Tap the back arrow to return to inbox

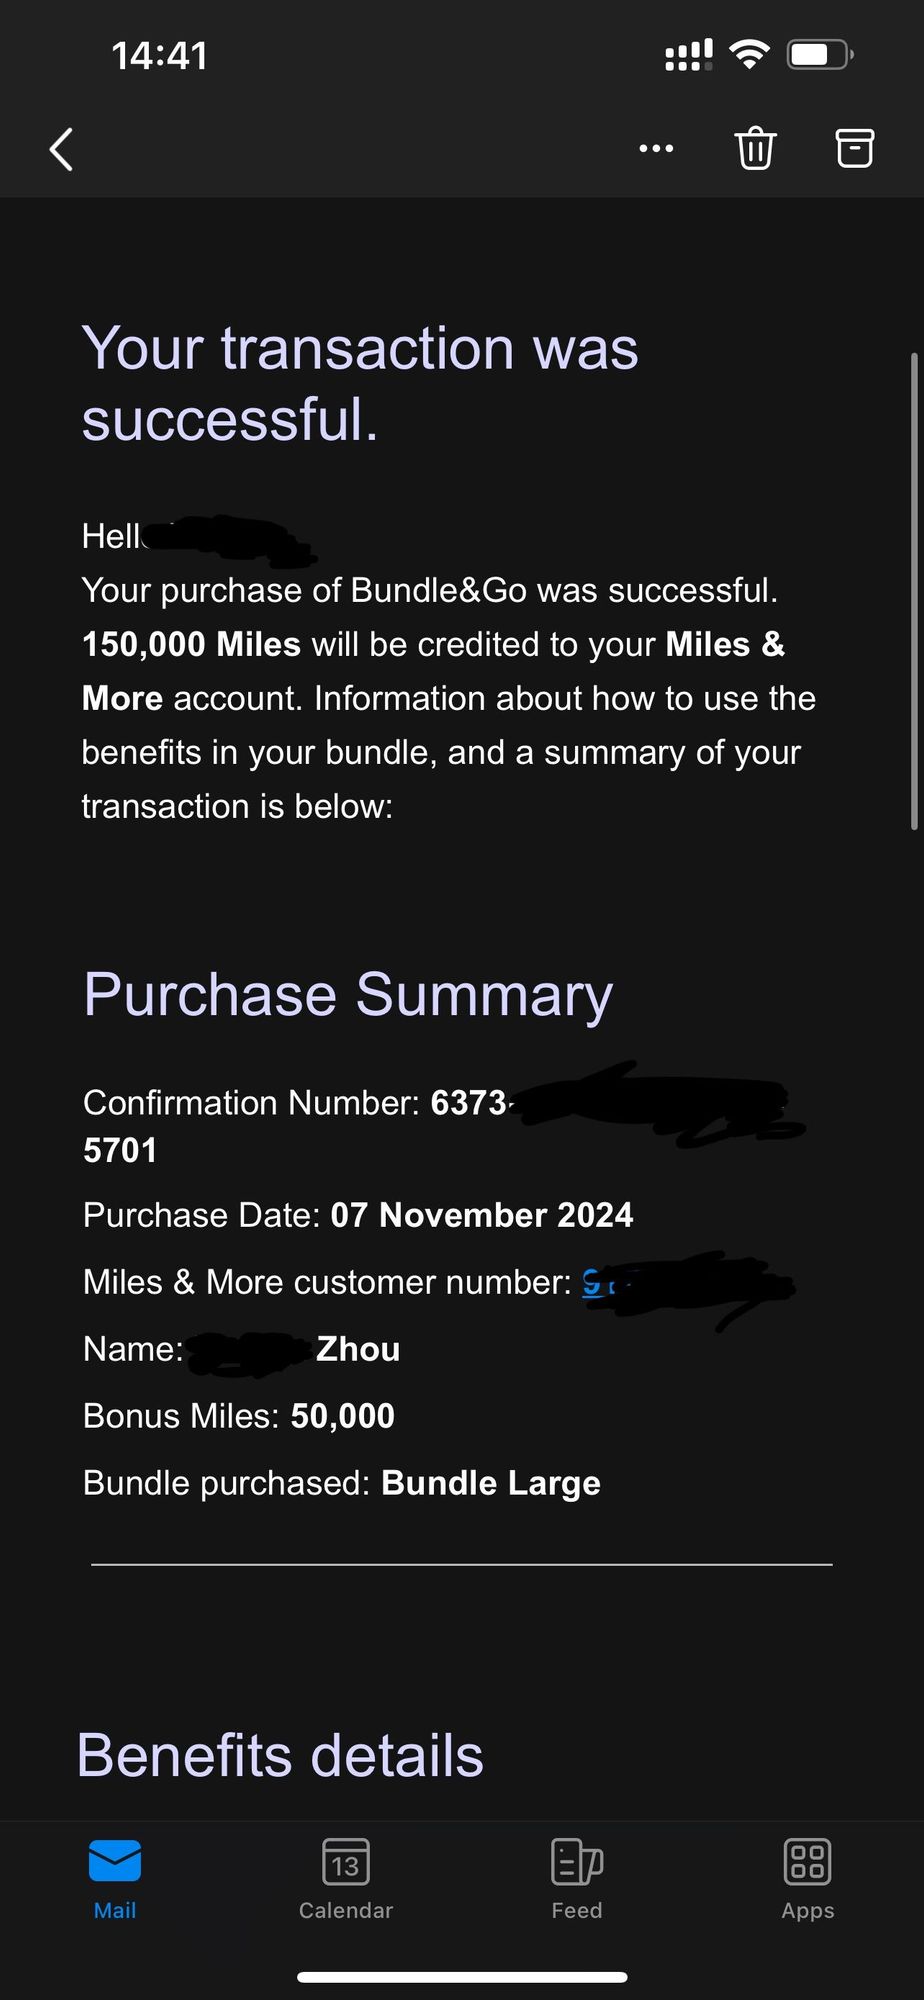click(x=62, y=150)
